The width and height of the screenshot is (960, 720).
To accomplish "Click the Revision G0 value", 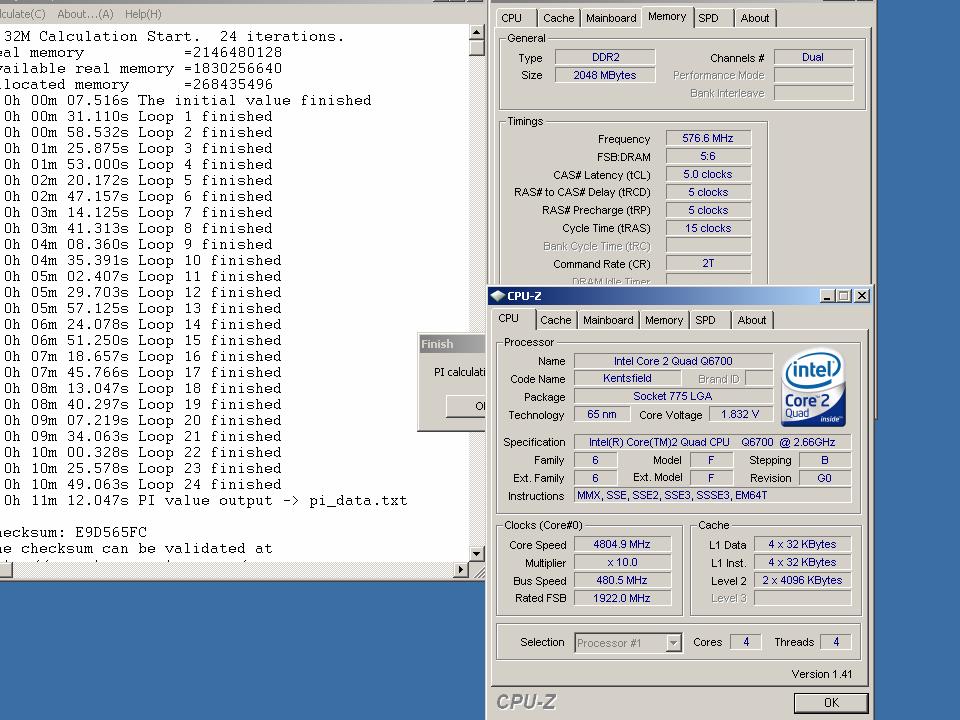I will tap(824, 478).
